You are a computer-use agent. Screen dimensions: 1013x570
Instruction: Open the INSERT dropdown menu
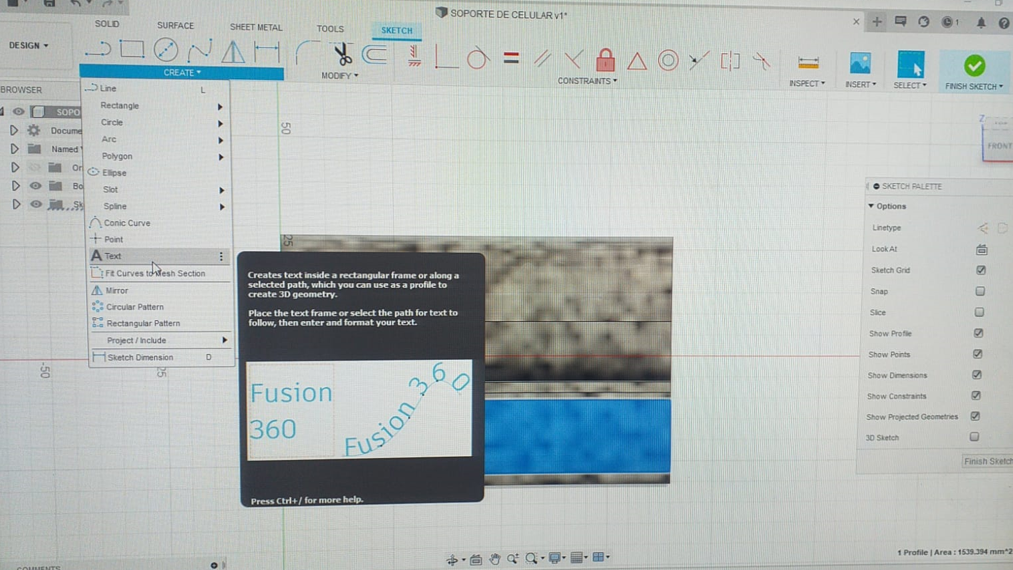[861, 84]
